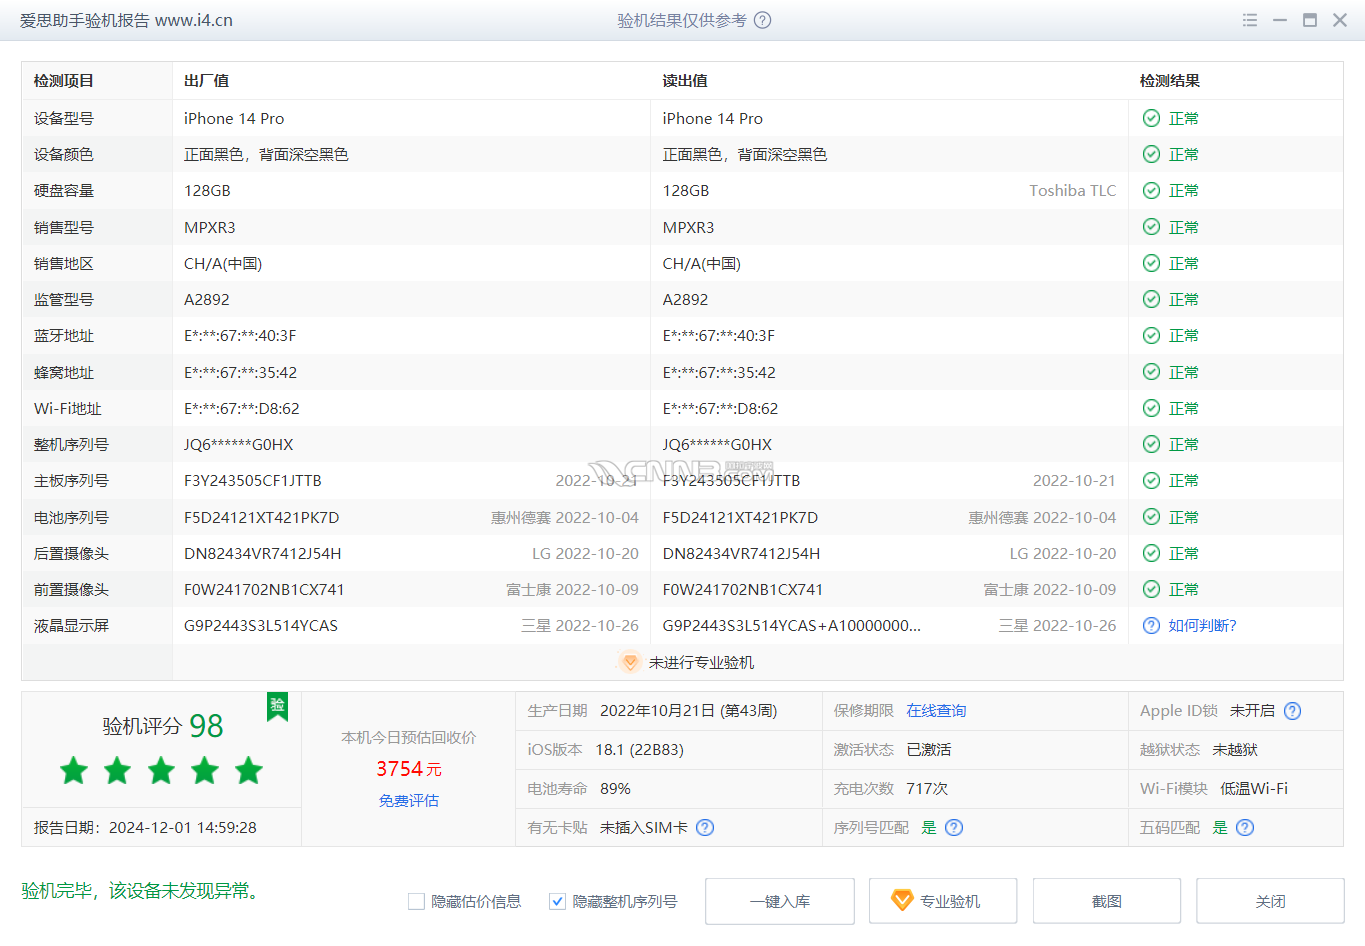1365x946 pixels.
Task: Click the green check icon for 蓝牙地址
Action: coord(1151,335)
